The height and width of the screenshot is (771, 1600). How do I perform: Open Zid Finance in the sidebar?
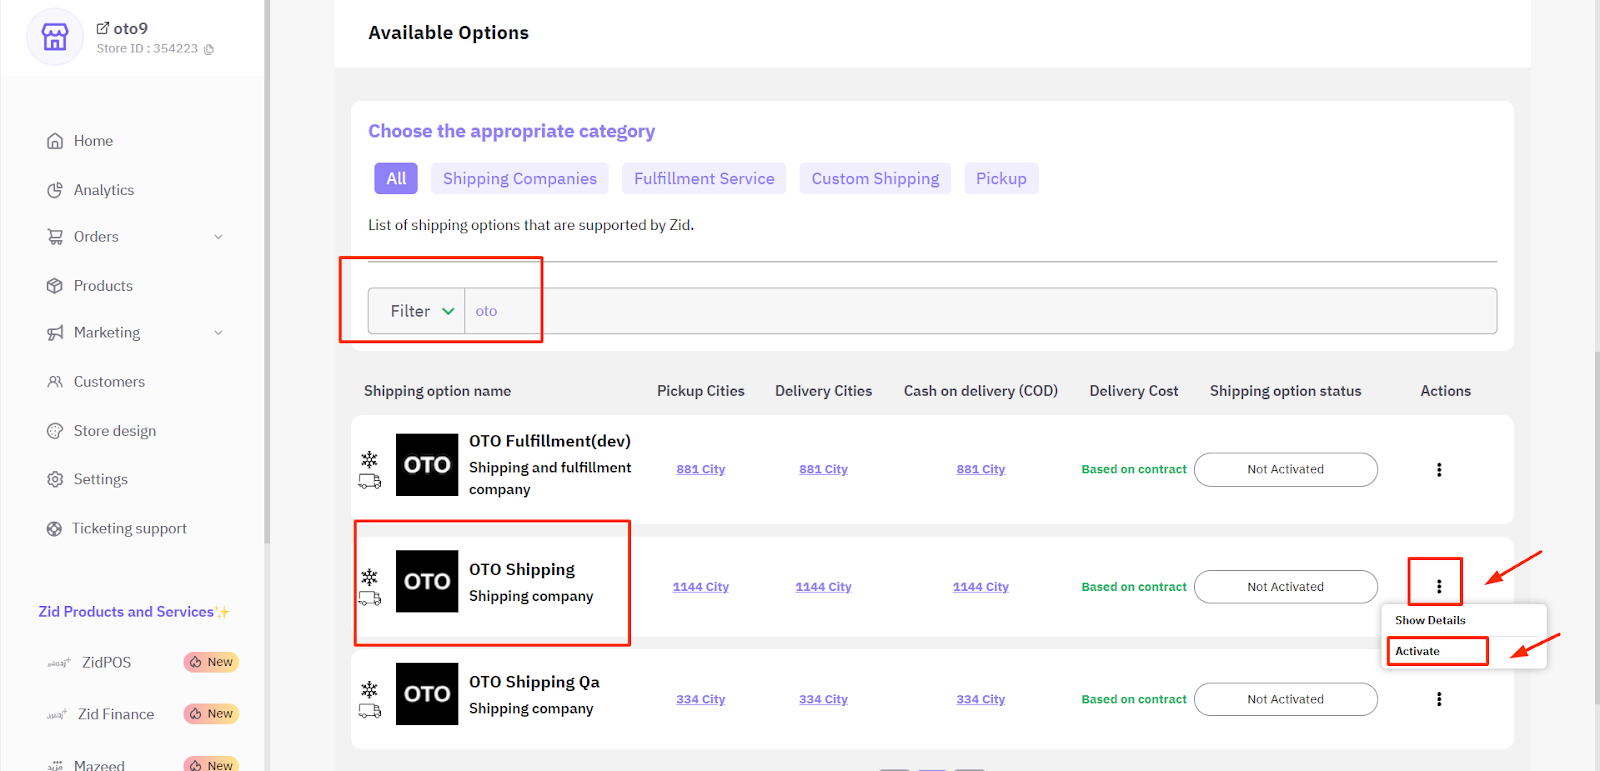(x=116, y=714)
